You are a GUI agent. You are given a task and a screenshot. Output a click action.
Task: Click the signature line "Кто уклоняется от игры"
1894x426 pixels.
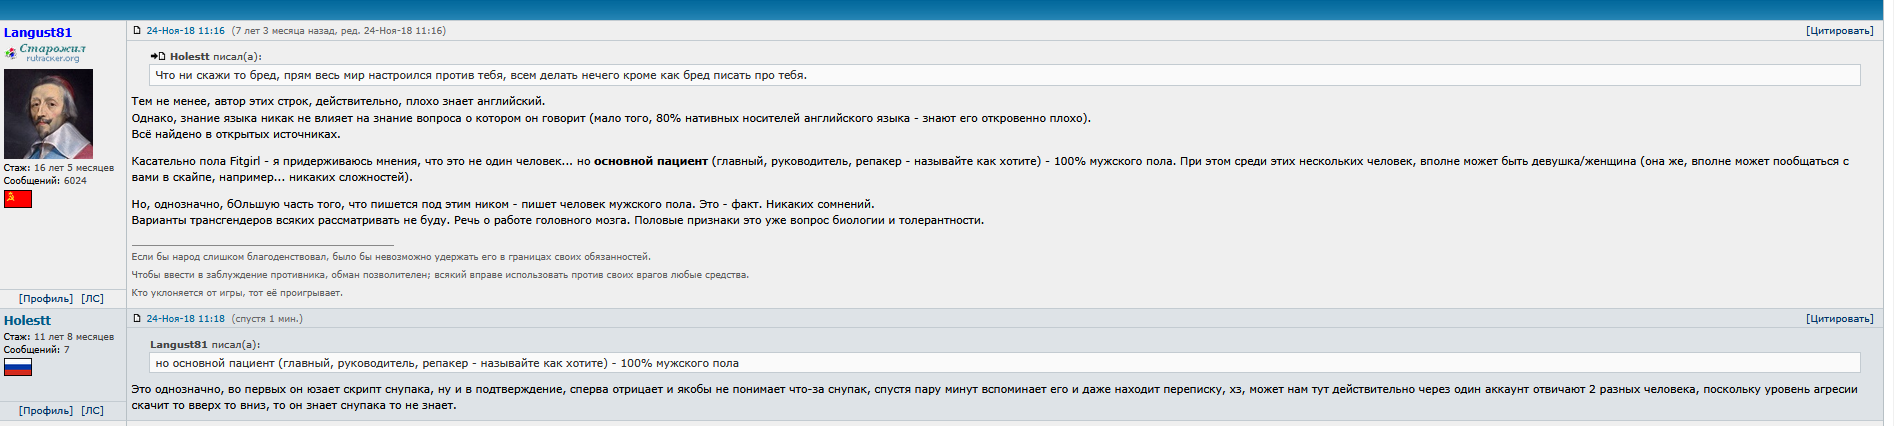(x=237, y=293)
